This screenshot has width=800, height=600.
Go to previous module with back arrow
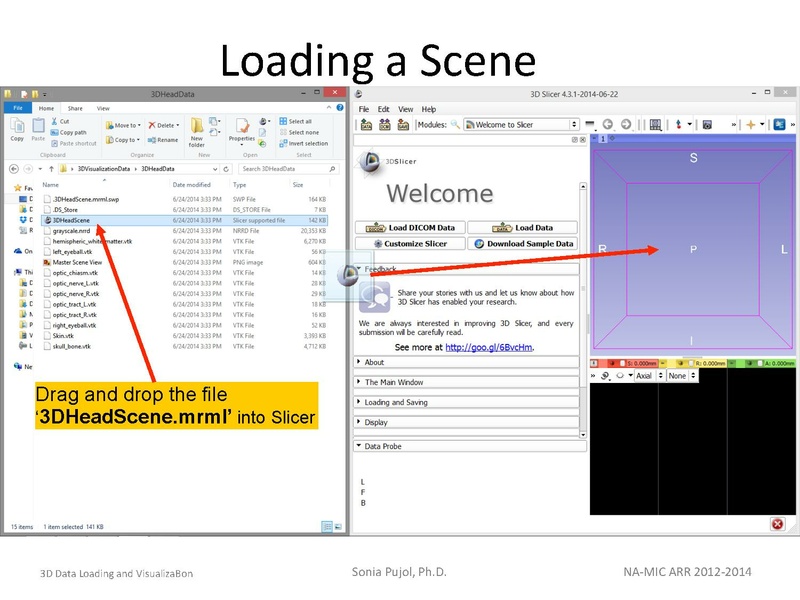click(608, 124)
